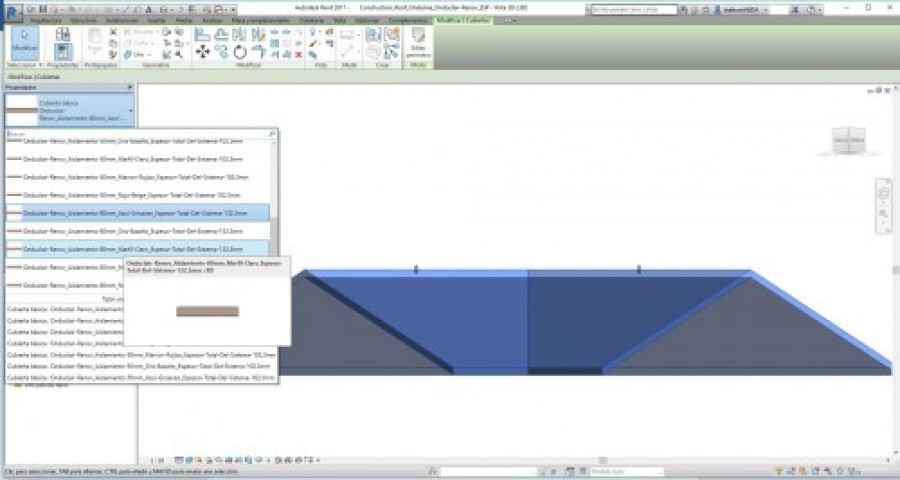
Task: Open the steering wheel on navigation bar
Action: [883, 193]
